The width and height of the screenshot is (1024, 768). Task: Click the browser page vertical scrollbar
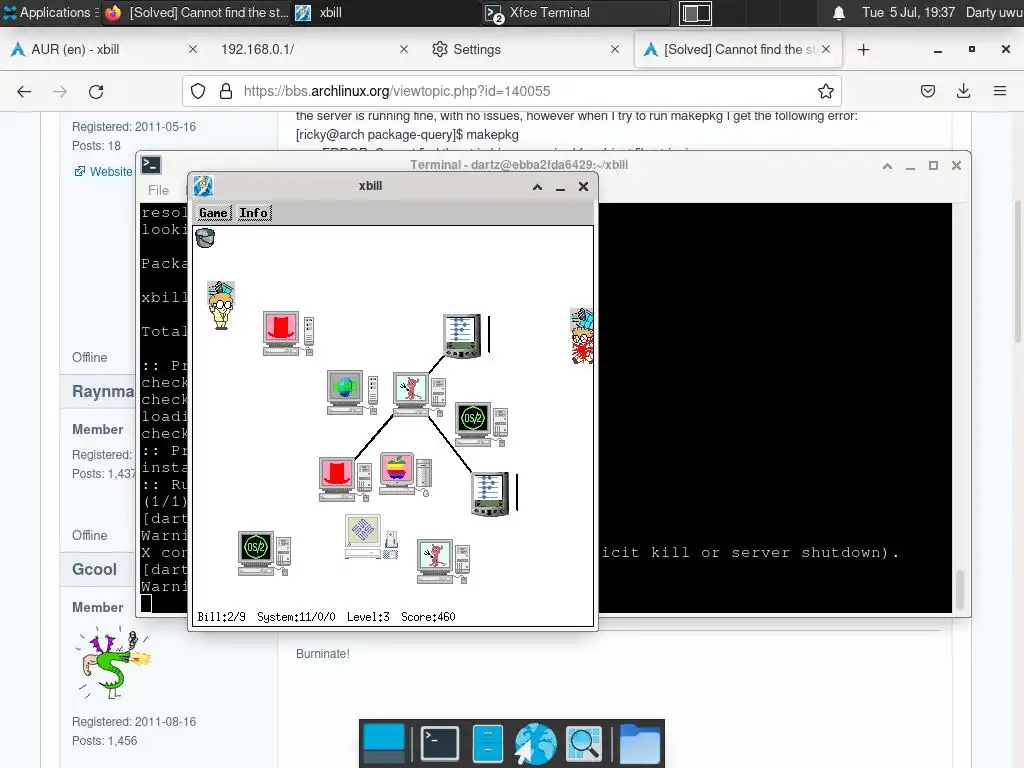point(1017,271)
